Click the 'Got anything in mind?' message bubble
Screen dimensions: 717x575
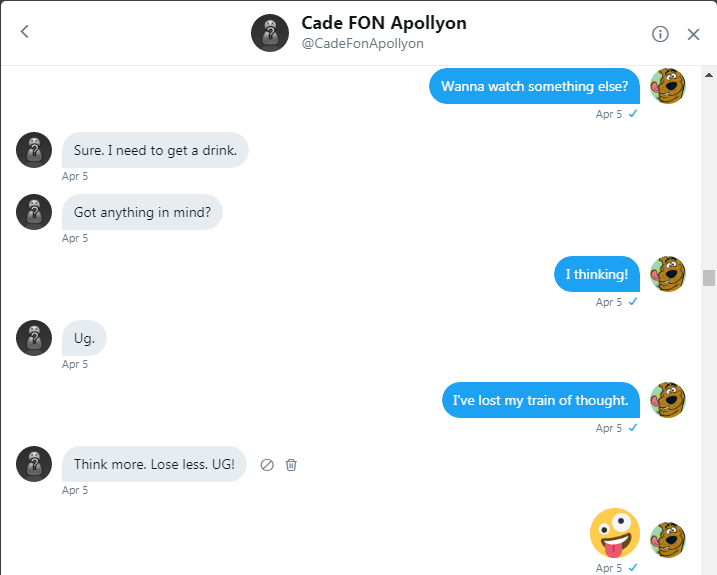142,212
